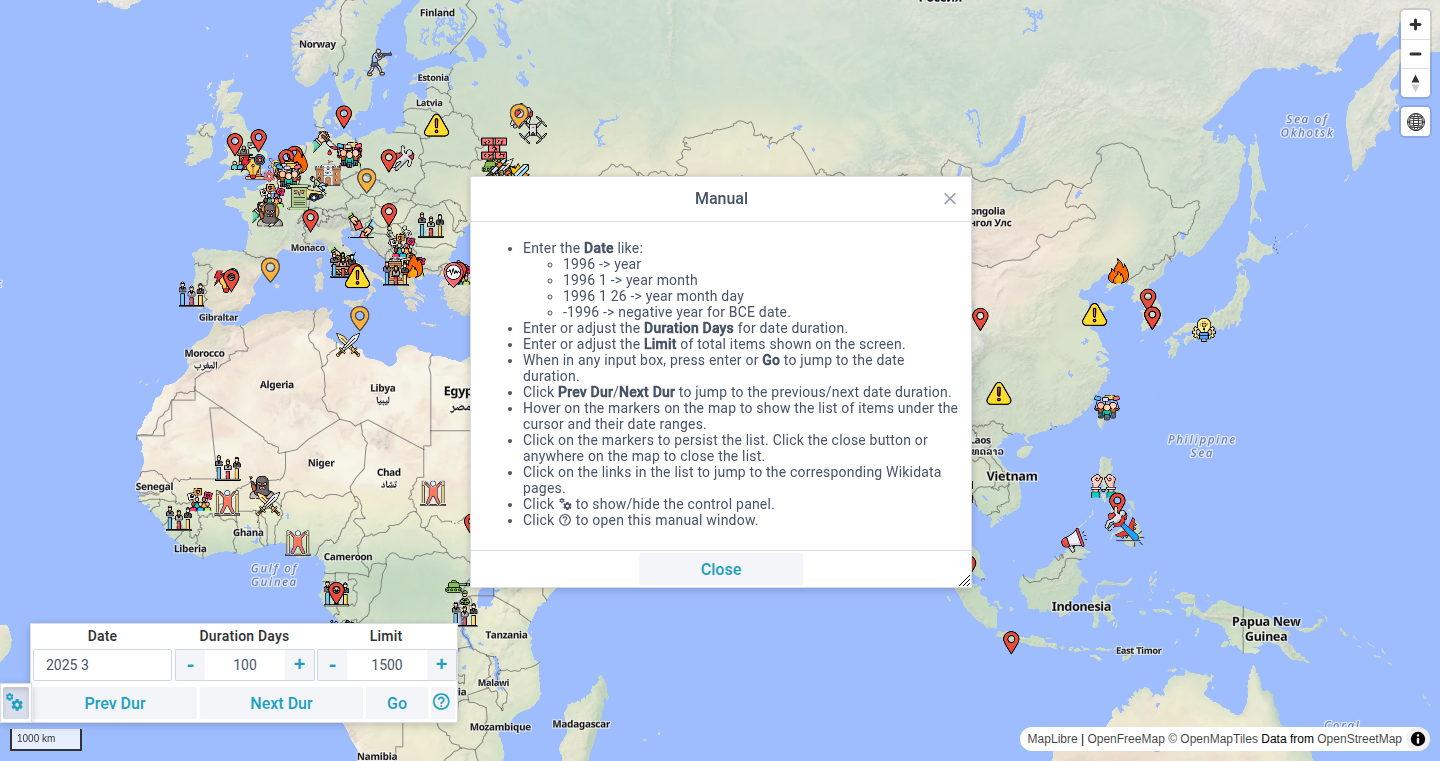Image resolution: width=1440 pixels, height=761 pixels.
Task: Click the tank icon in central Africa
Action: (x=458, y=586)
